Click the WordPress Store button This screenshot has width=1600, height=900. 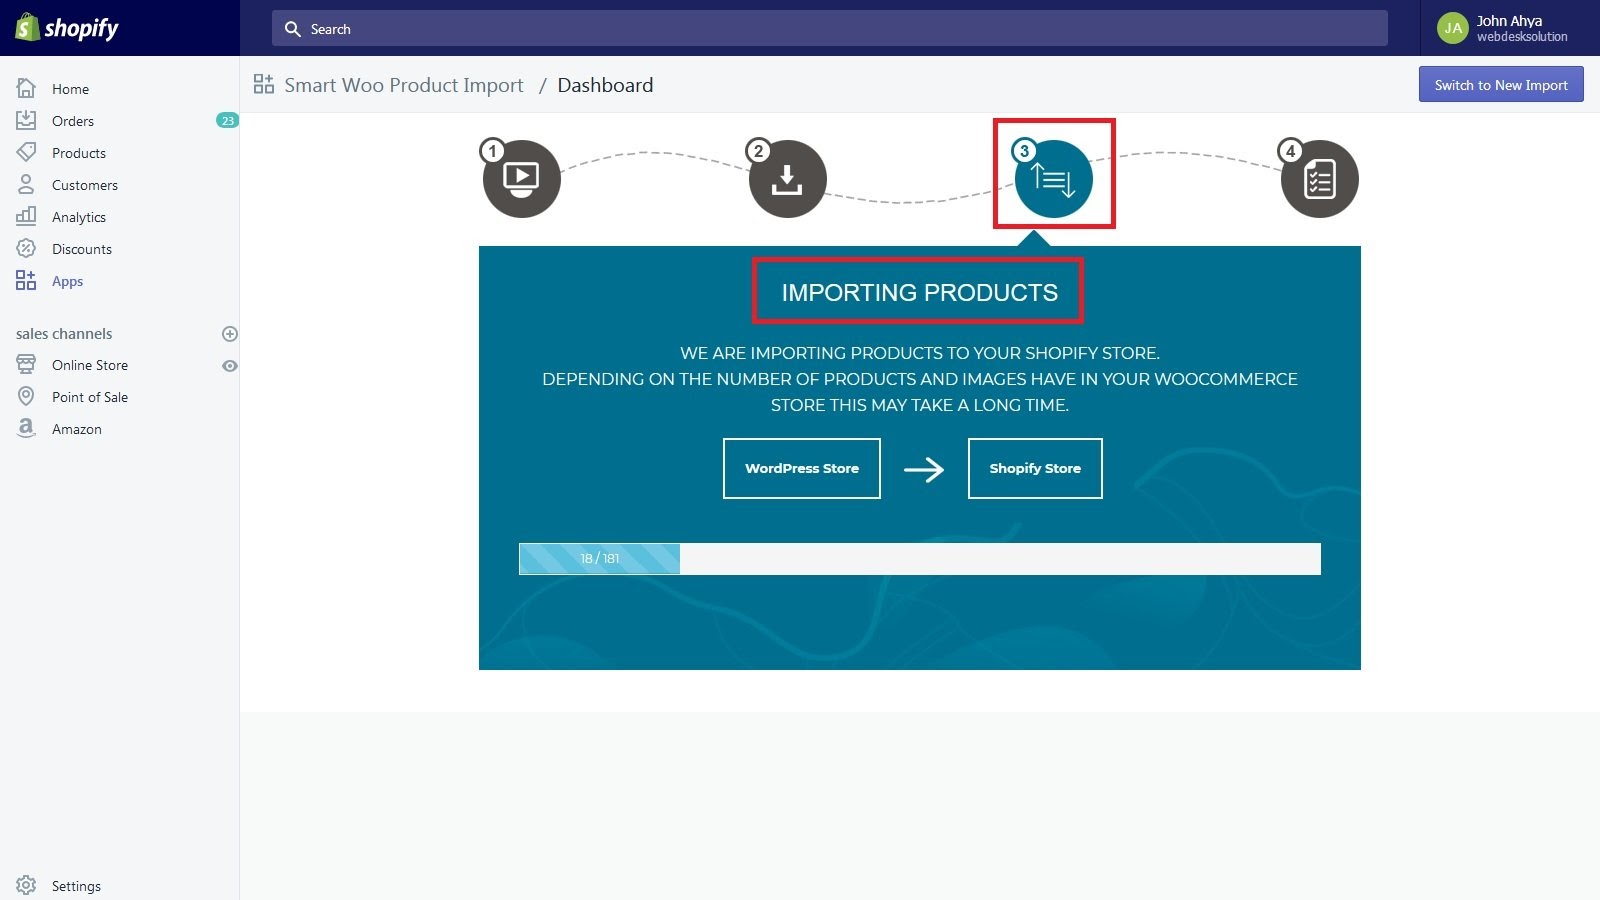[801, 468]
